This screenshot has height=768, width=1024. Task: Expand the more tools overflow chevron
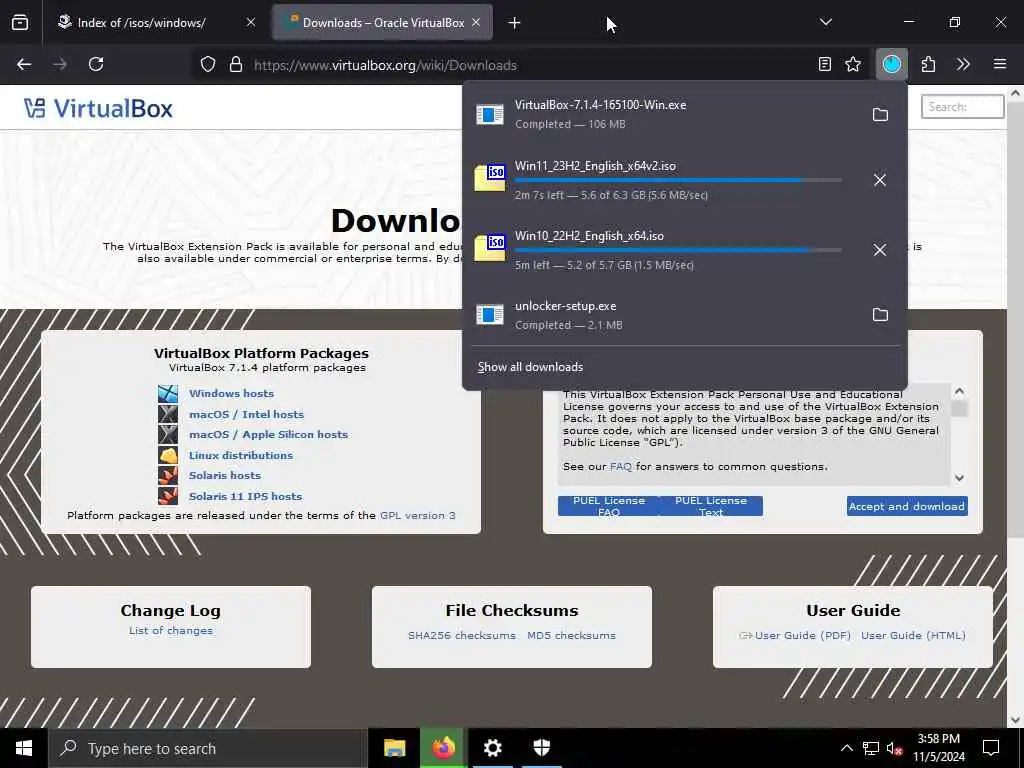pyautogui.click(x=963, y=64)
